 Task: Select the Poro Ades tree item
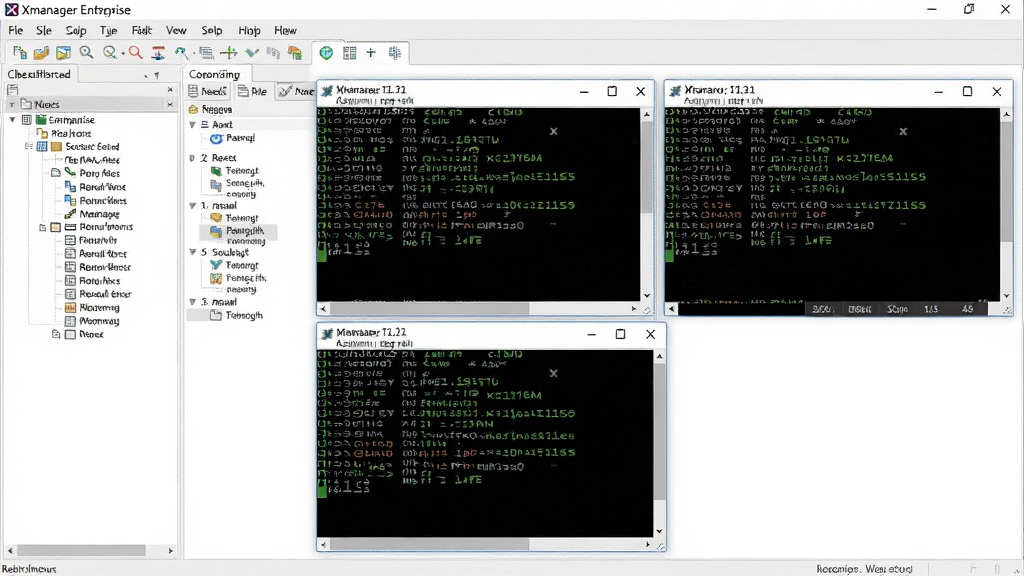point(100,173)
